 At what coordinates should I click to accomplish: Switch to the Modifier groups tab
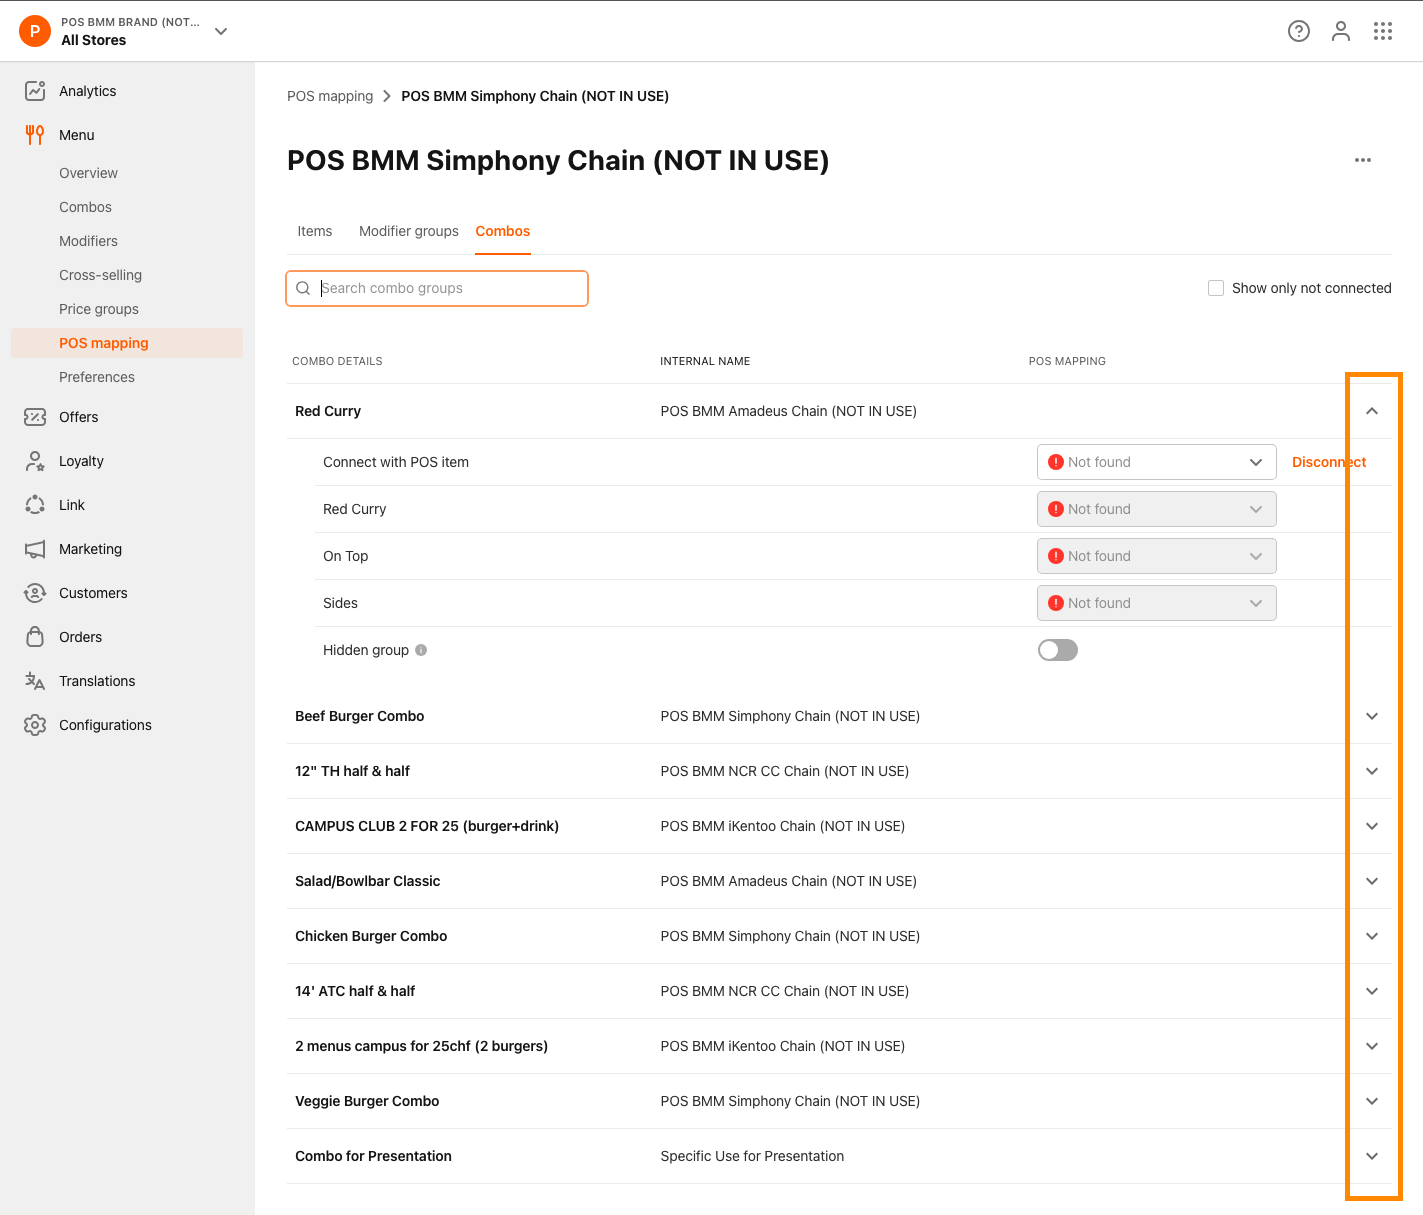click(408, 231)
